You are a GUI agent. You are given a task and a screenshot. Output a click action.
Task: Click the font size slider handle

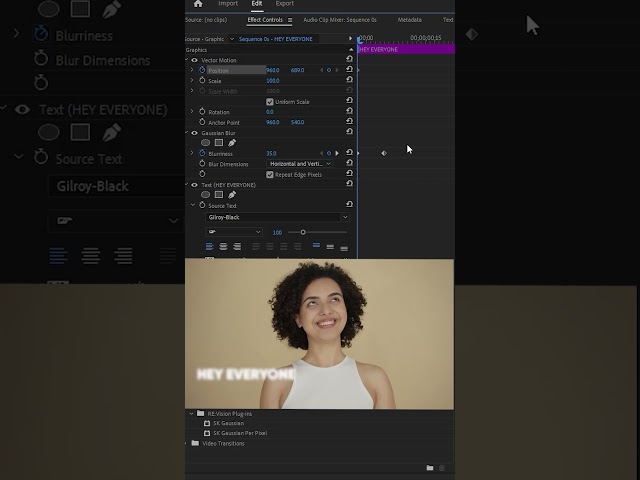303,232
